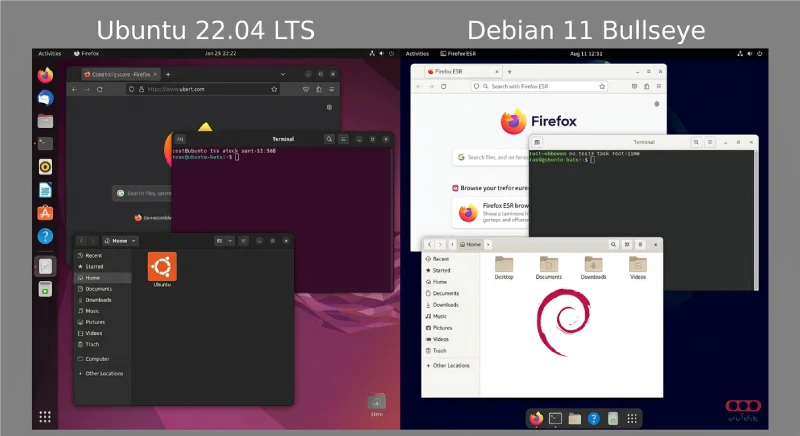This screenshot has width=800, height=436.
Task: Go back in Ubuntu Firefox window
Action: [x=74, y=89]
